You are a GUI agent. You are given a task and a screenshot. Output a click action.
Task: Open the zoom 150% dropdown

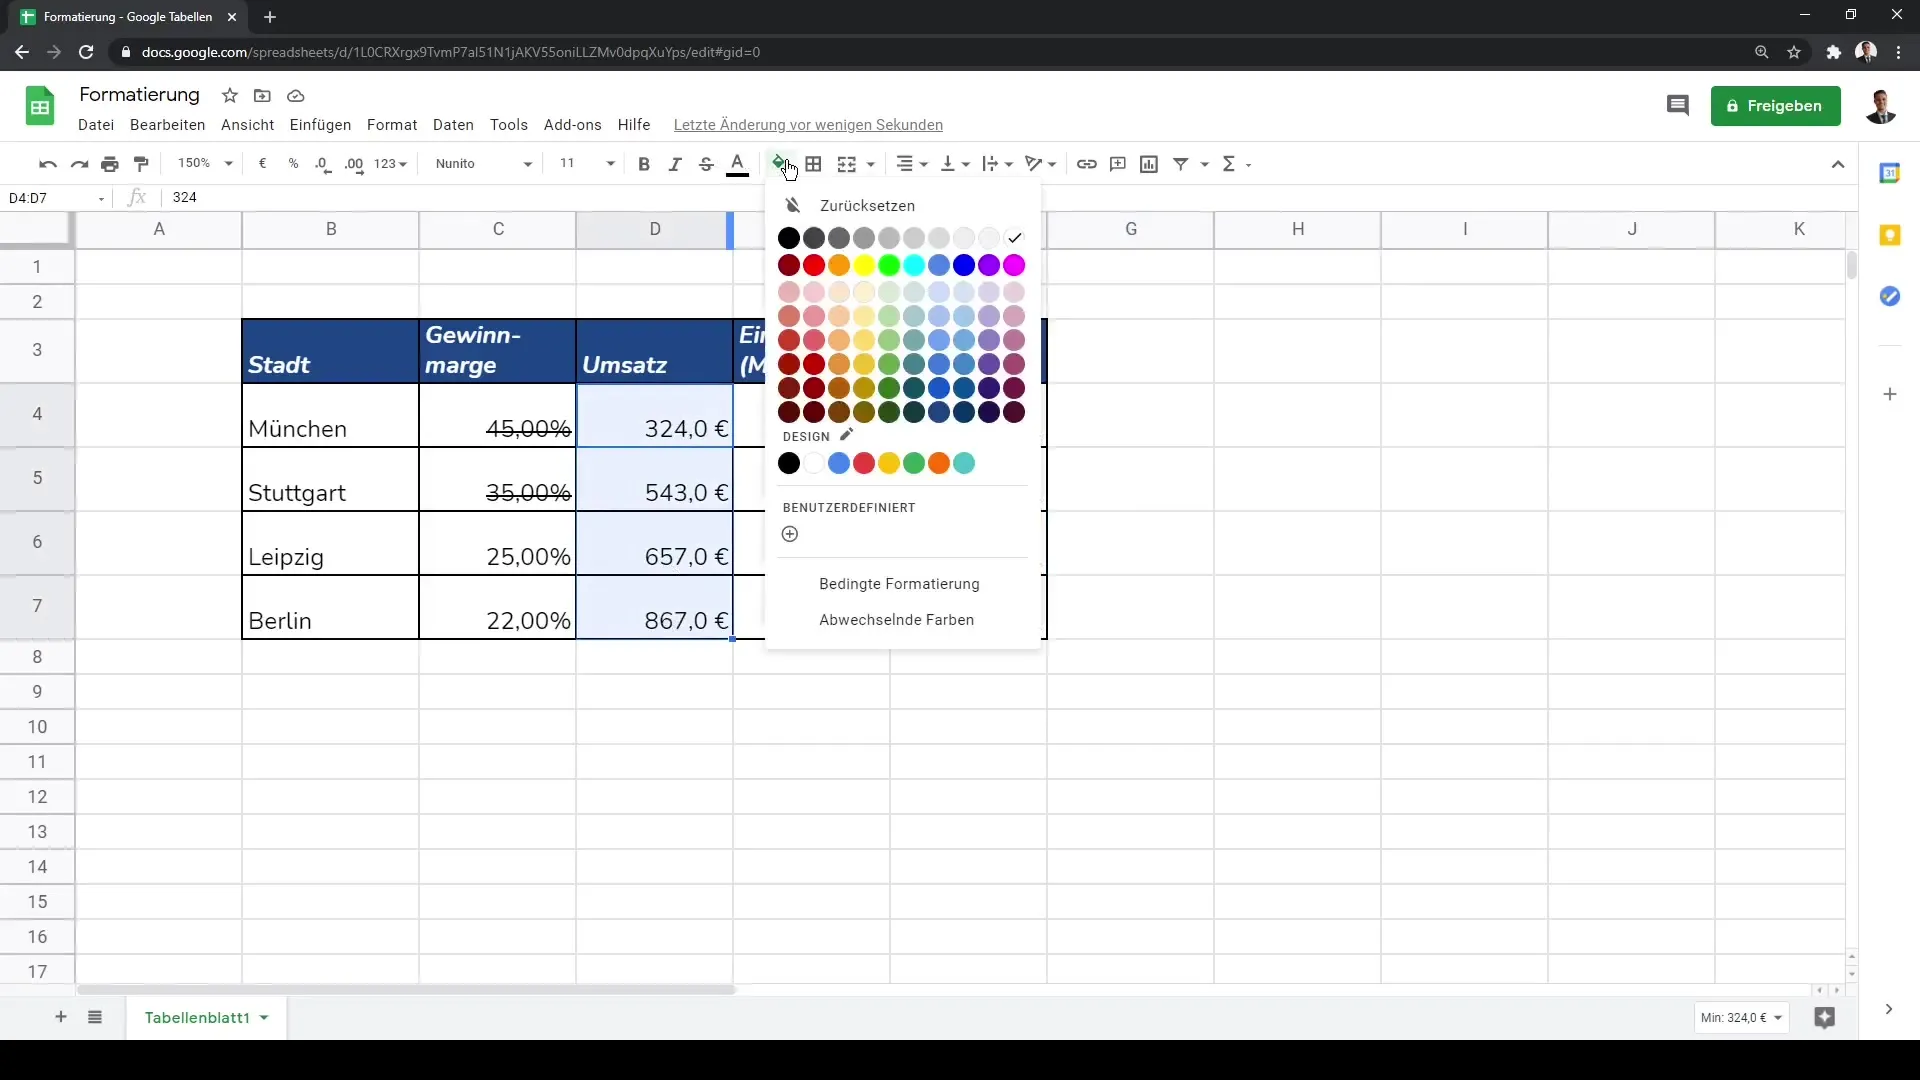pyautogui.click(x=204, y=164)
